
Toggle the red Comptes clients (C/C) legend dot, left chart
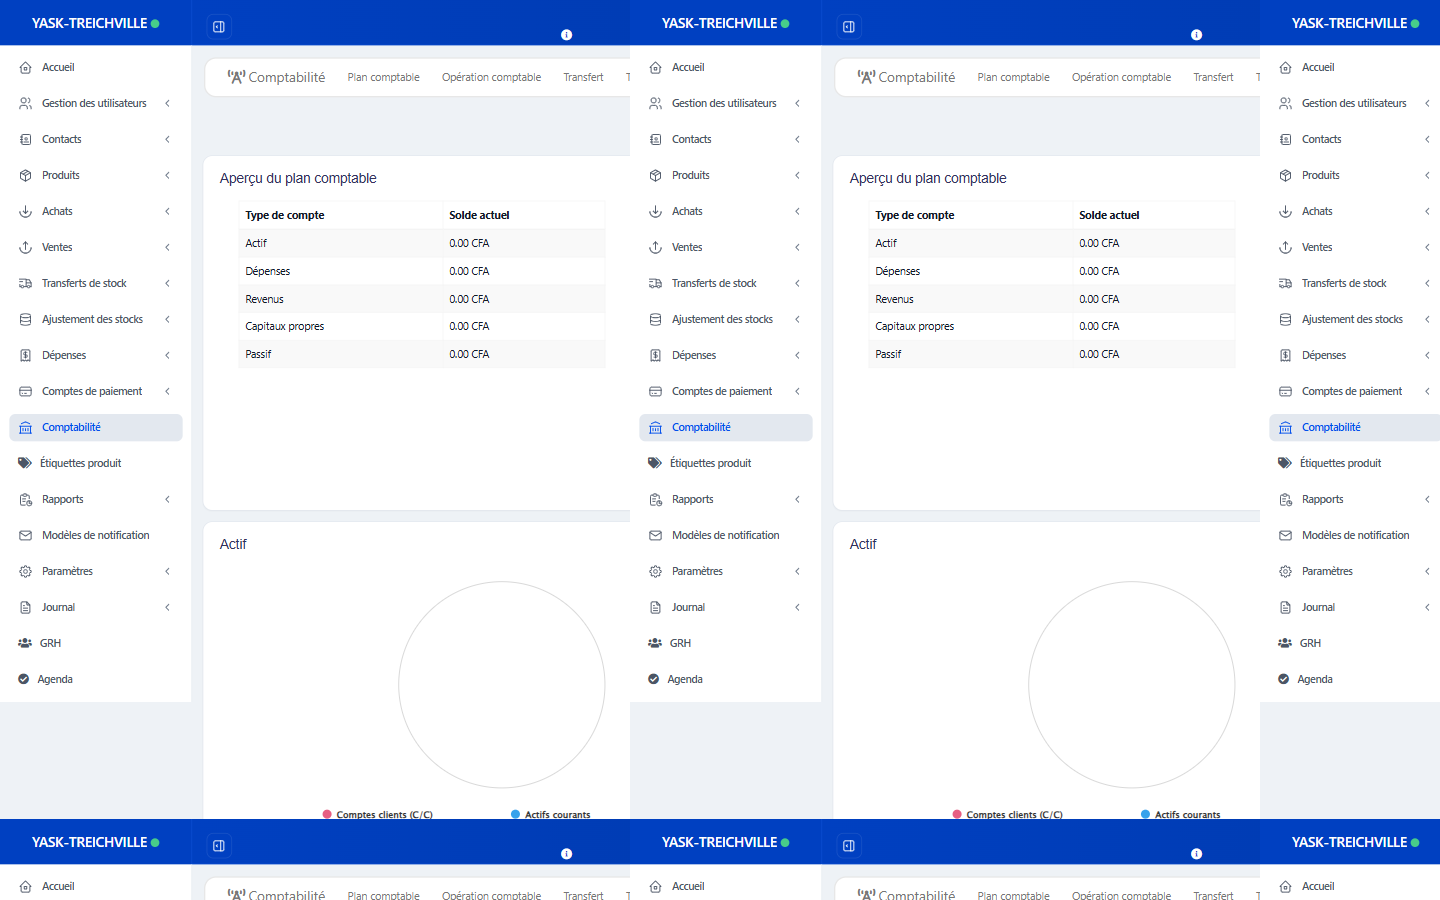[x=327, y=814]
